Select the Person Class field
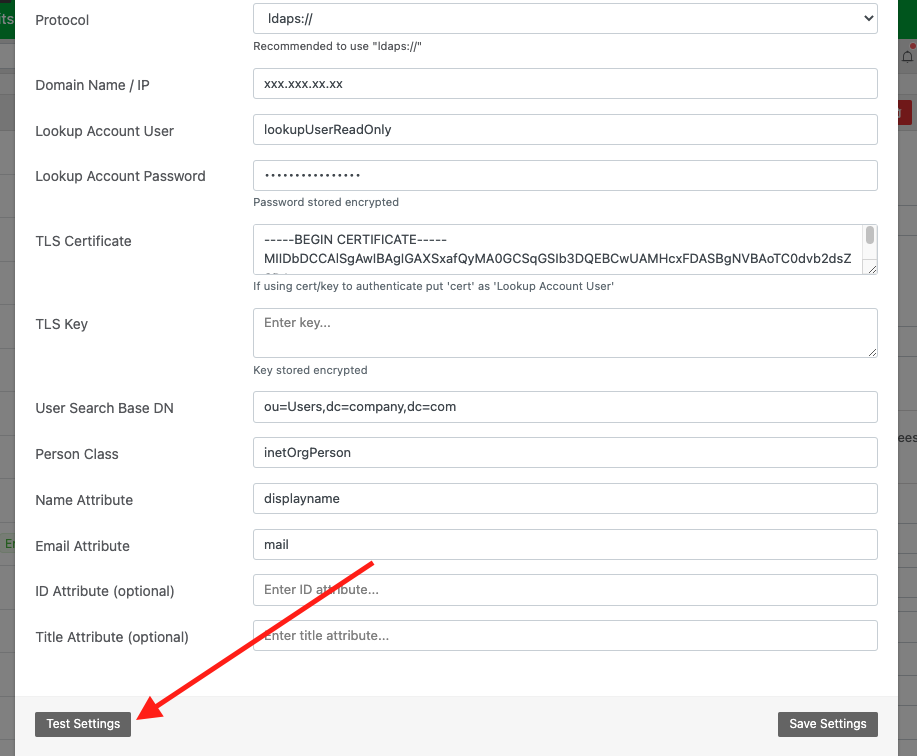The image size is (917, 756). coord(563,453)
